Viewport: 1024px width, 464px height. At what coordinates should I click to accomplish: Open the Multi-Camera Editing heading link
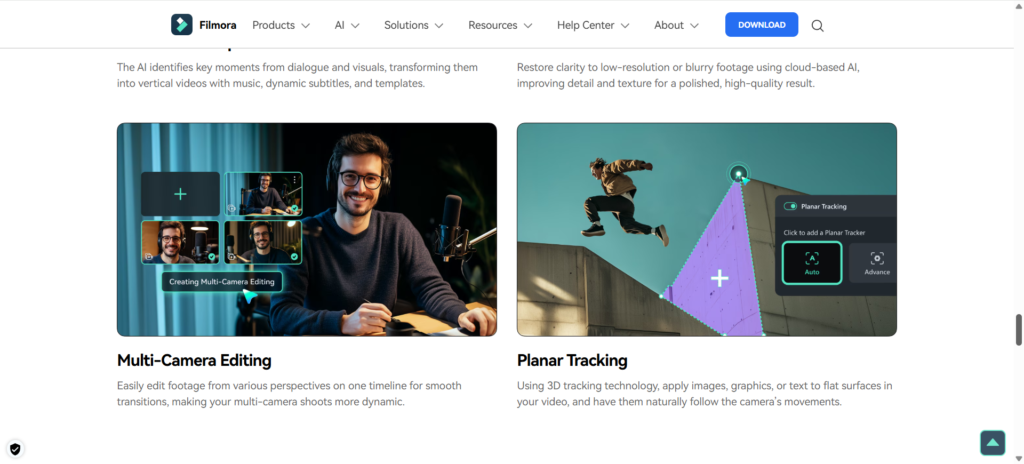(x=194, y=360)
